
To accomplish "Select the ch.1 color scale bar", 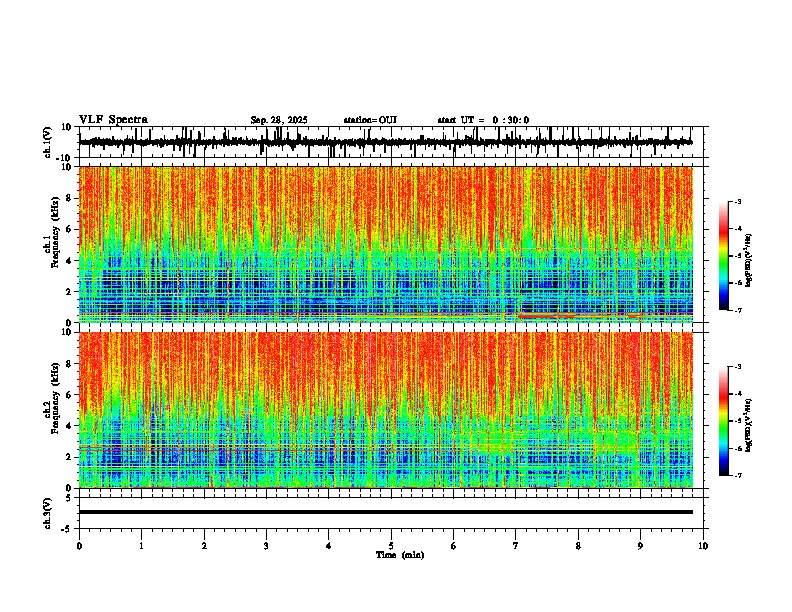I will click(723, 256).
